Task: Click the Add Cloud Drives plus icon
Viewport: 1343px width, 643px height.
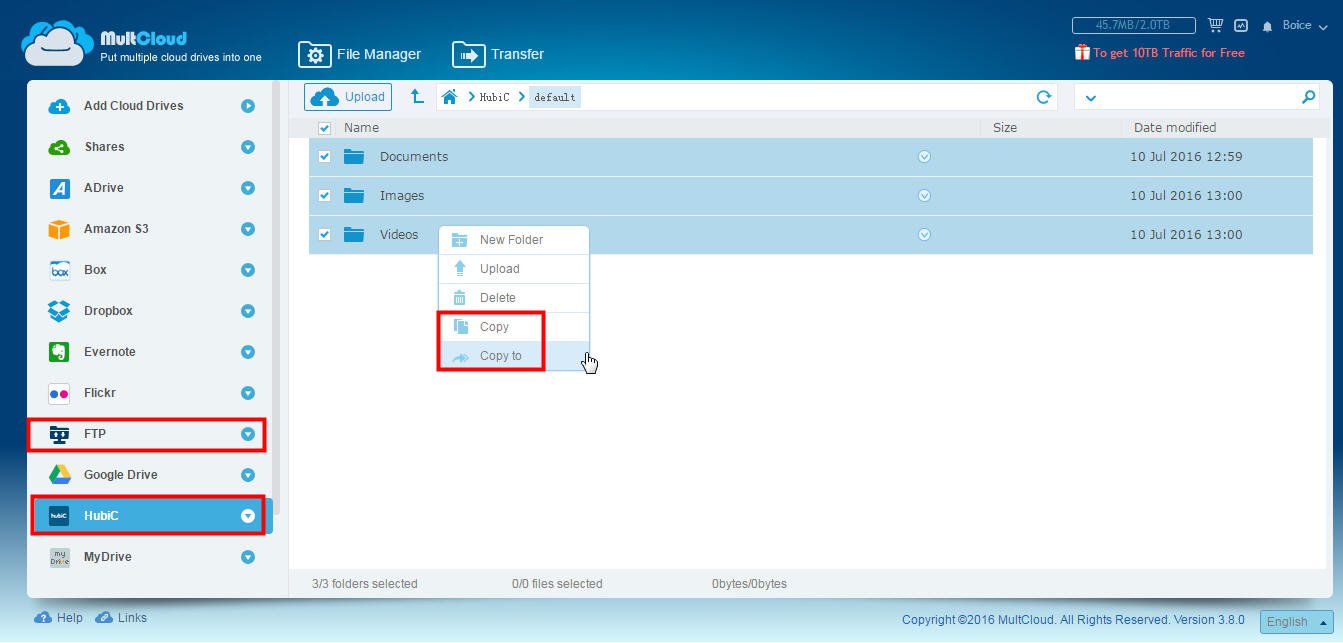Action: (x=59, y=106)
